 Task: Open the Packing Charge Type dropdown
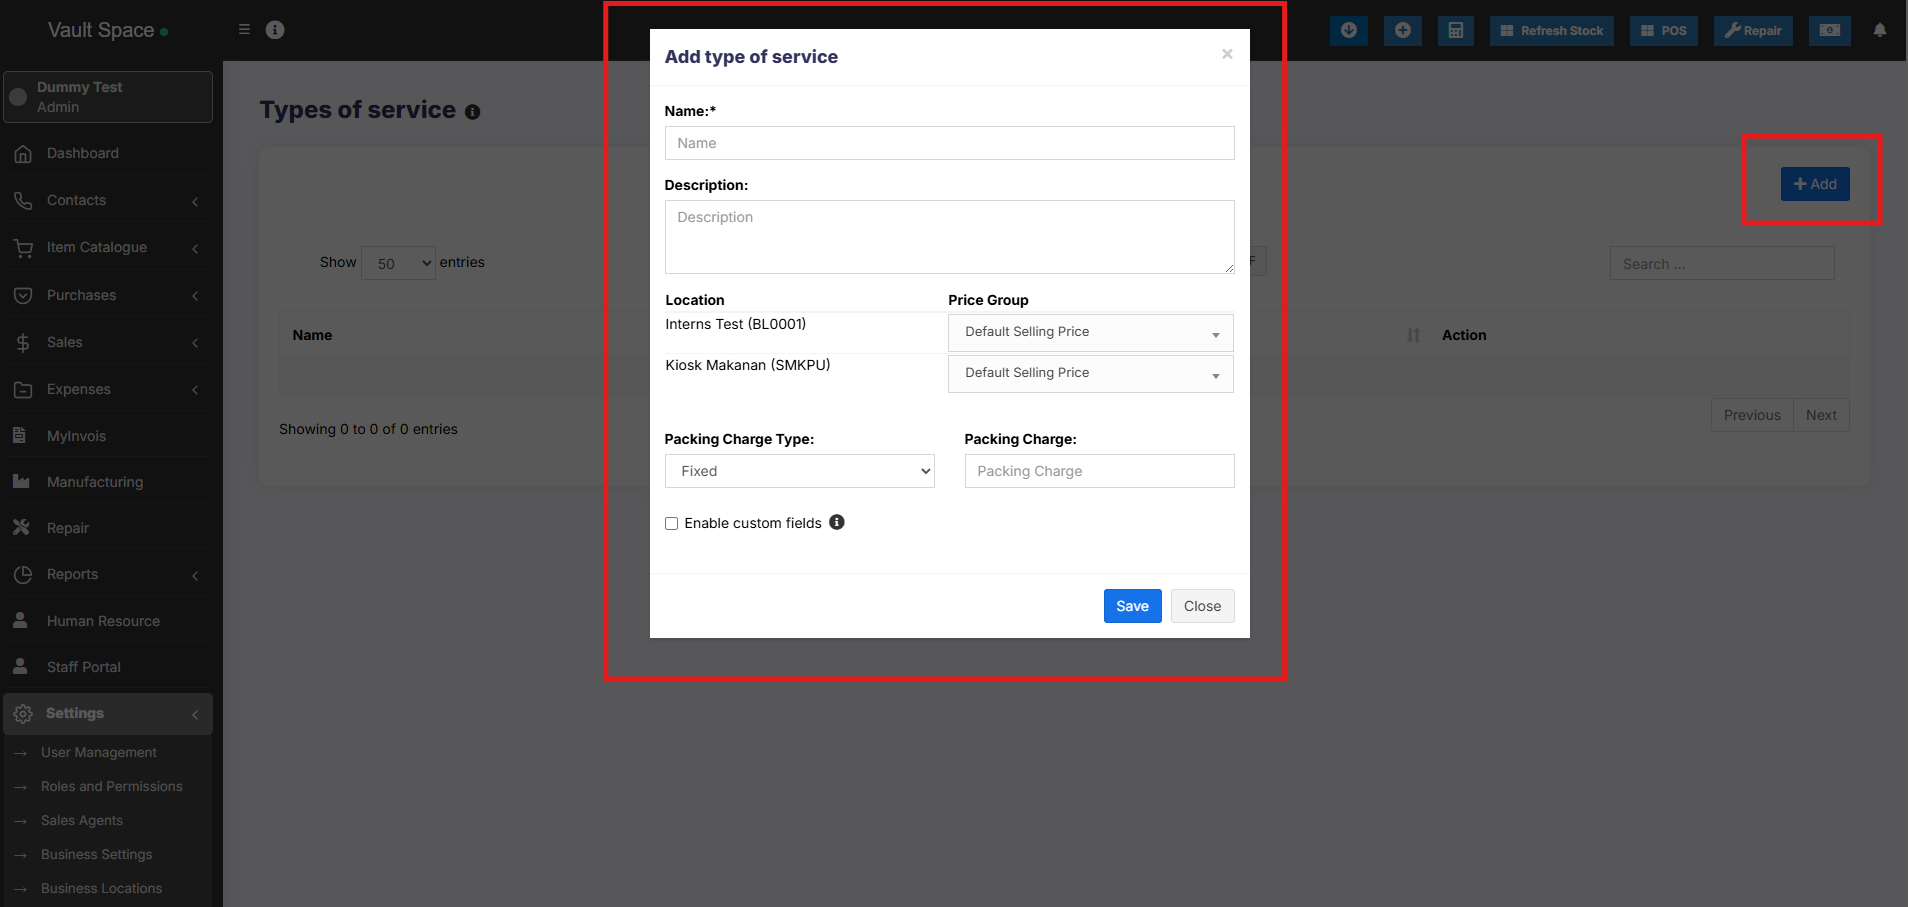(x=799, y=471)
